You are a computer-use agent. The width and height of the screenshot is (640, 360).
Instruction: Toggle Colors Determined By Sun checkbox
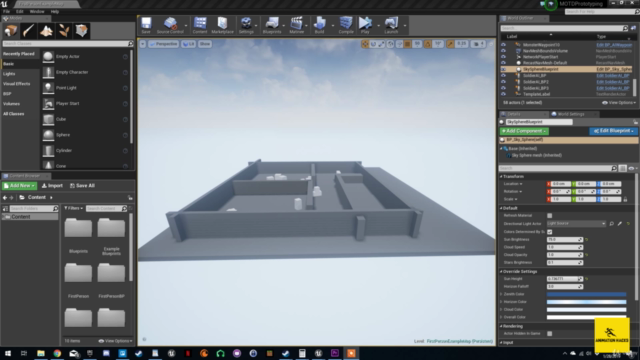coord(550,231)
